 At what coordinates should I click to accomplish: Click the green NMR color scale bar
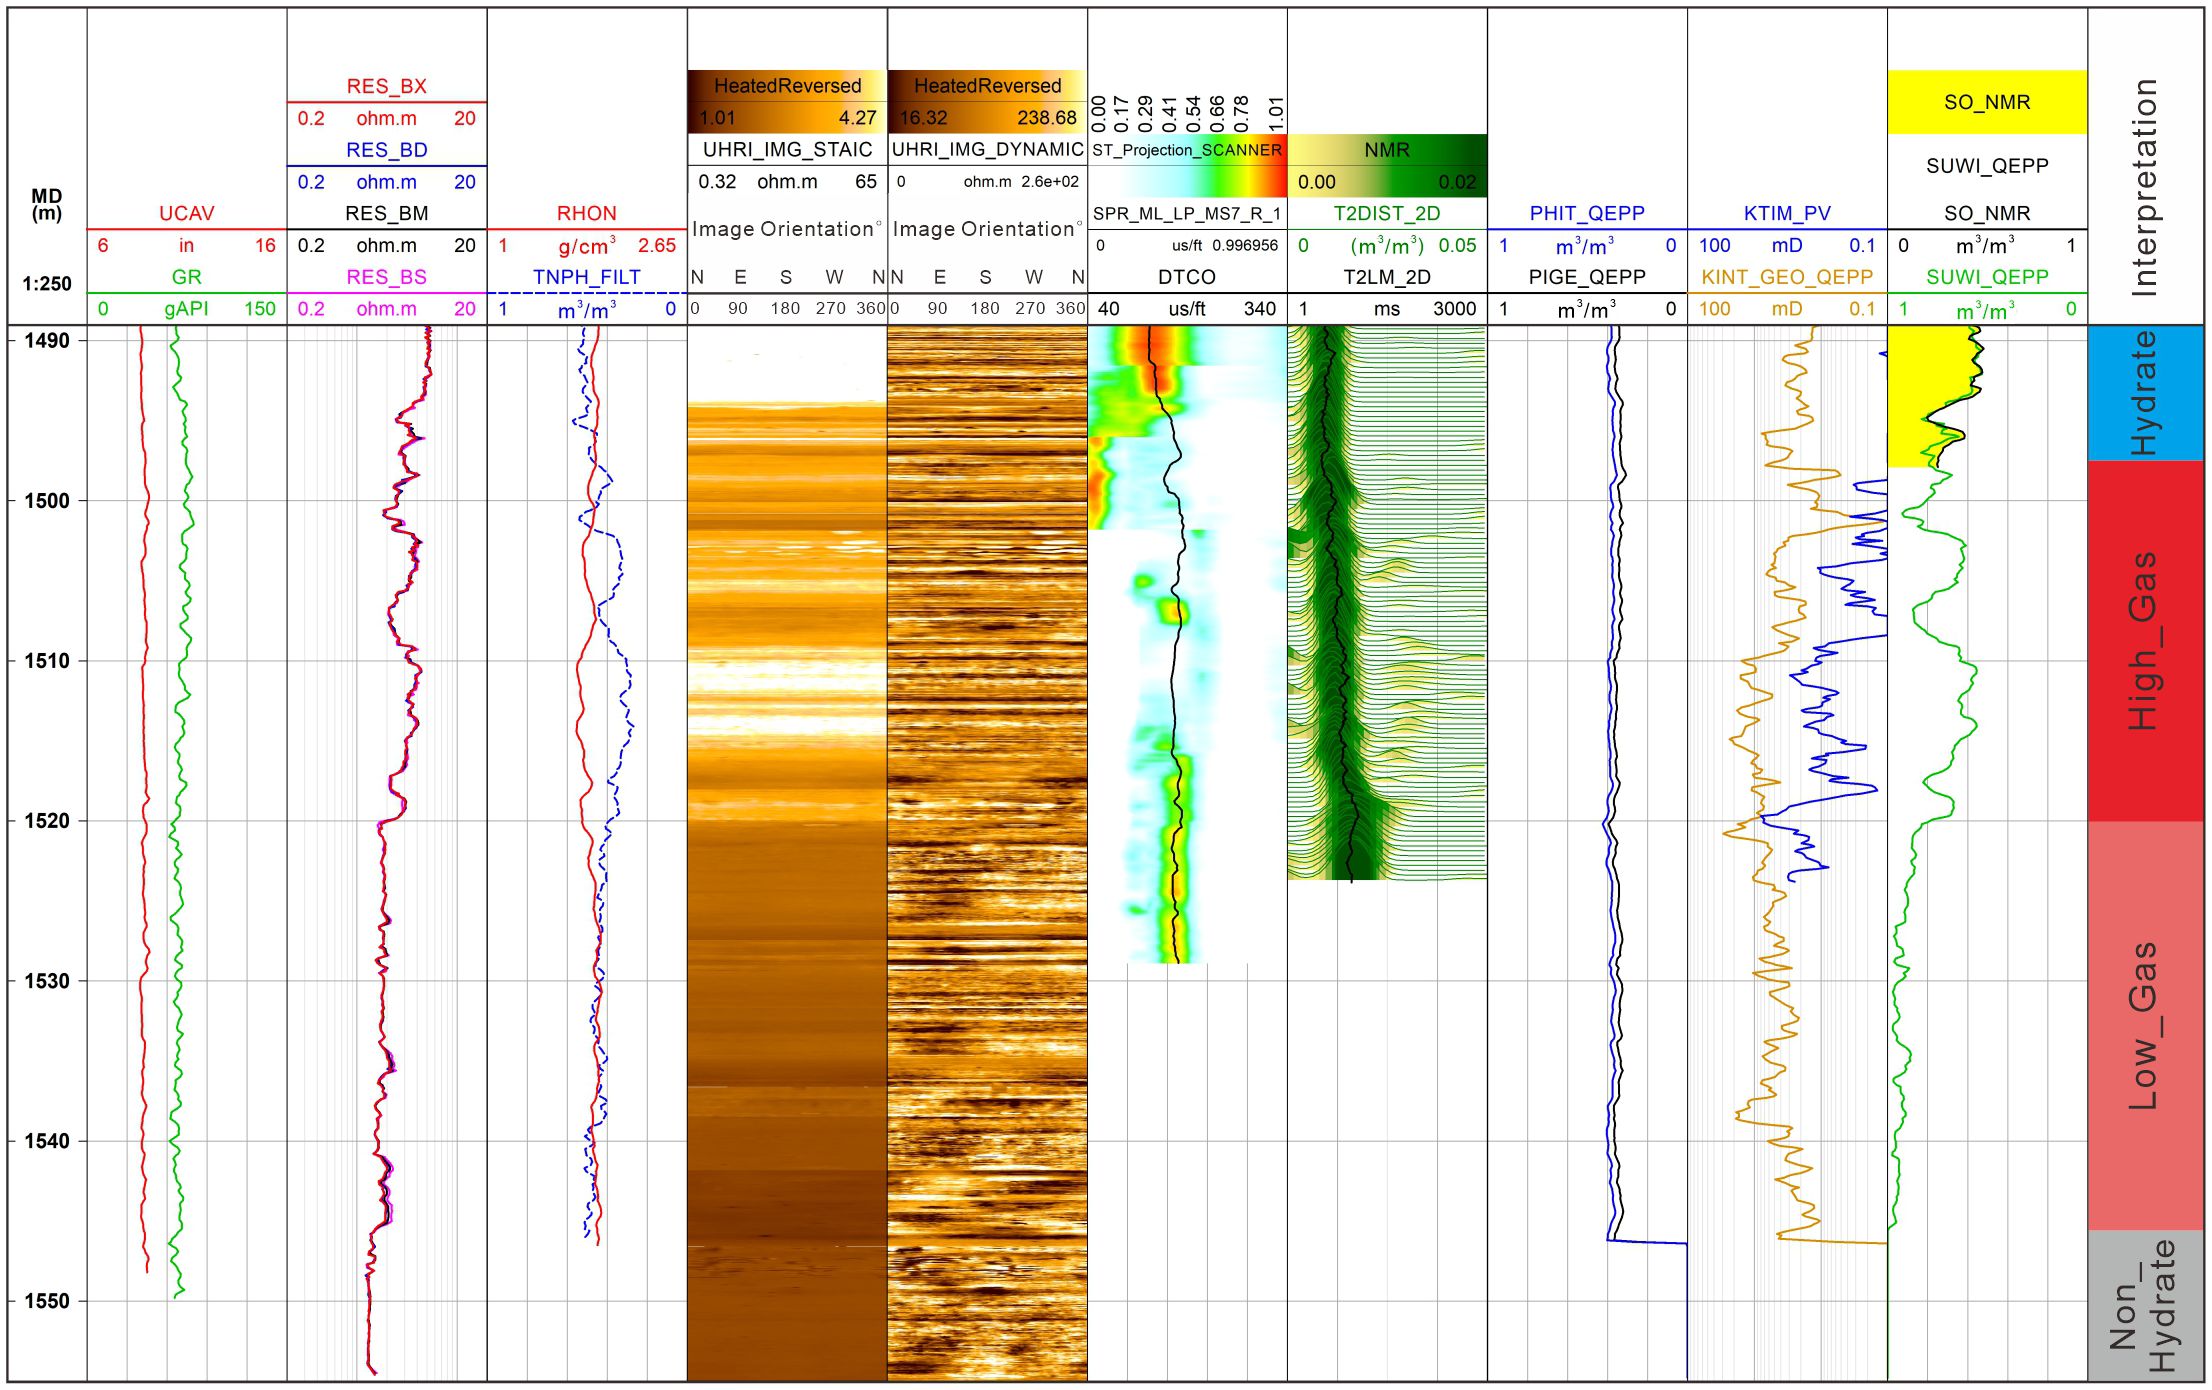(x=1387, y=166)
